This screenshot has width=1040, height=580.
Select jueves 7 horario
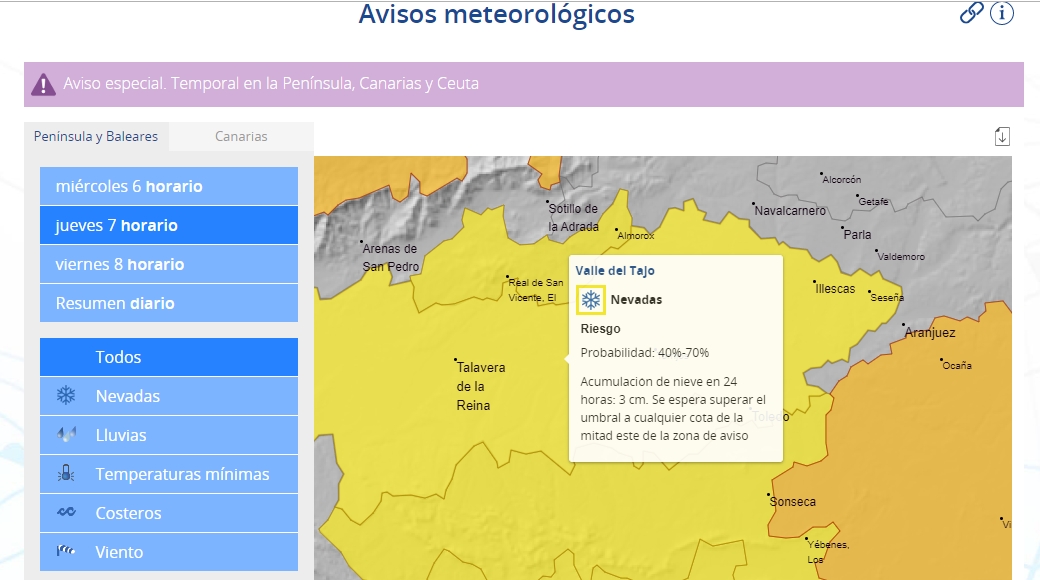[x=168, y=225]
